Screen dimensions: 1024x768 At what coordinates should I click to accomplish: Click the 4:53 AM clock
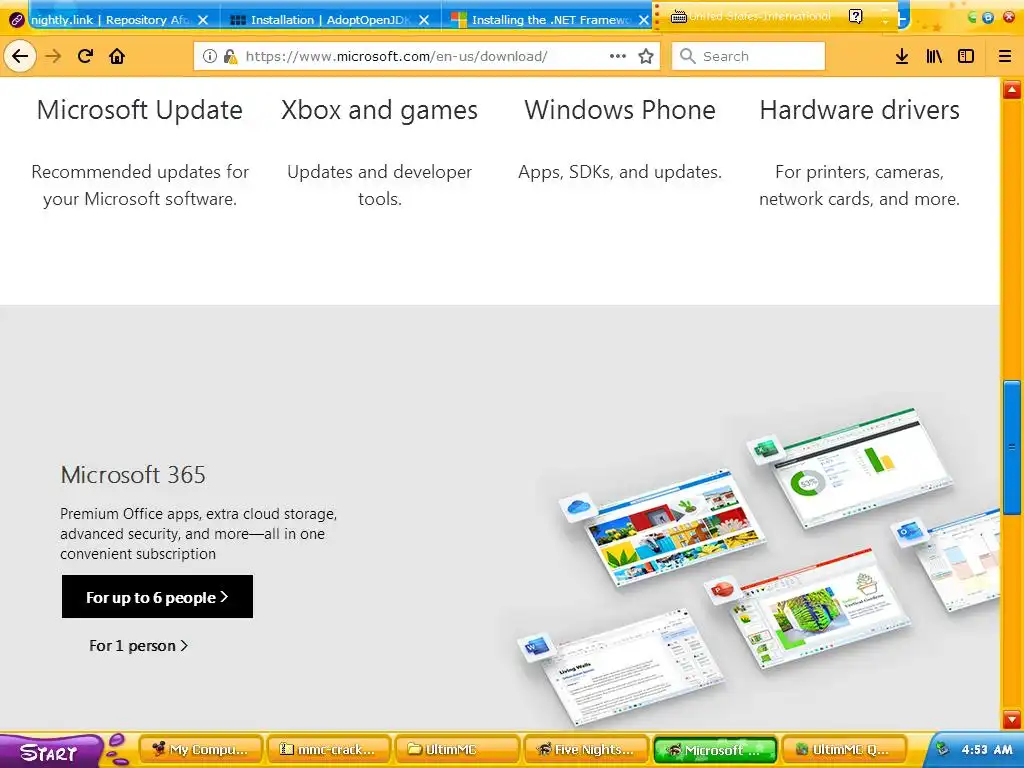pyautogui.click(x=987, y=750)
